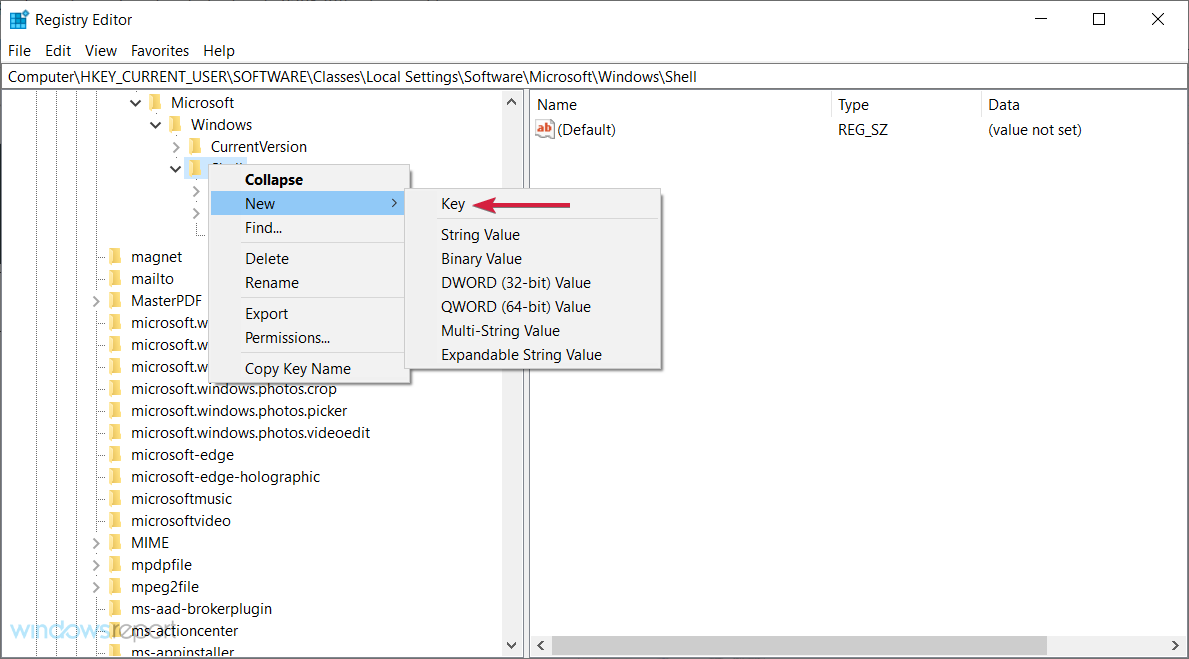Screen dimensions: 1189x659
Task: Open the File menu
Action: (x=20, y=51)
